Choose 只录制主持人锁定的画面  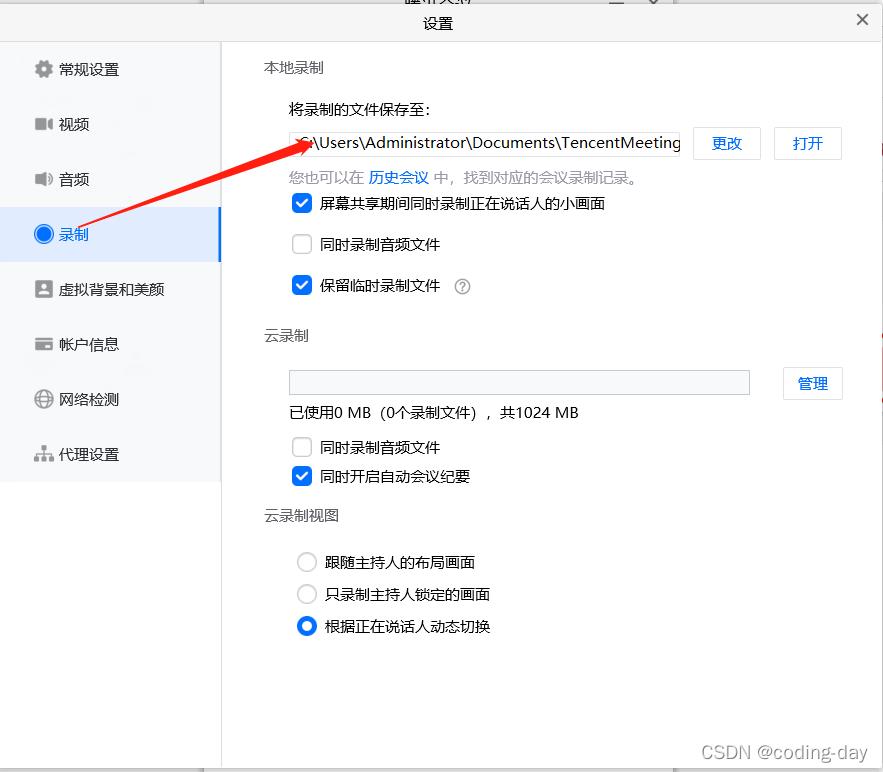tap(307, 594)
